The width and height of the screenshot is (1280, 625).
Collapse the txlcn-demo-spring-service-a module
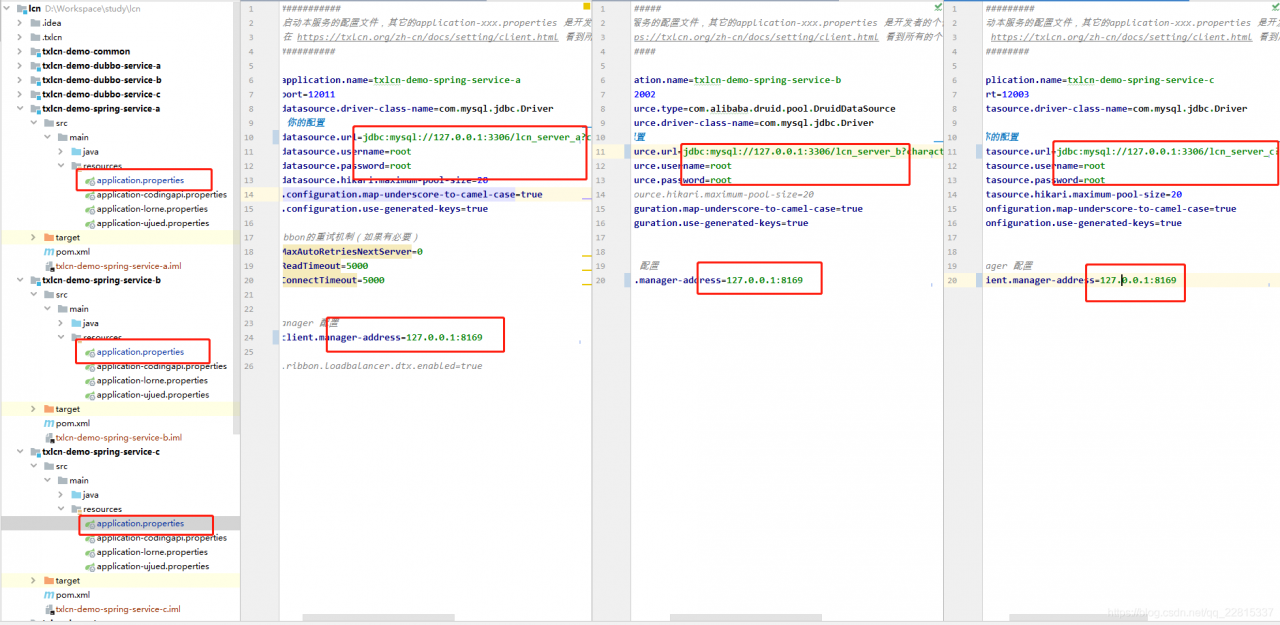(20, 109)
